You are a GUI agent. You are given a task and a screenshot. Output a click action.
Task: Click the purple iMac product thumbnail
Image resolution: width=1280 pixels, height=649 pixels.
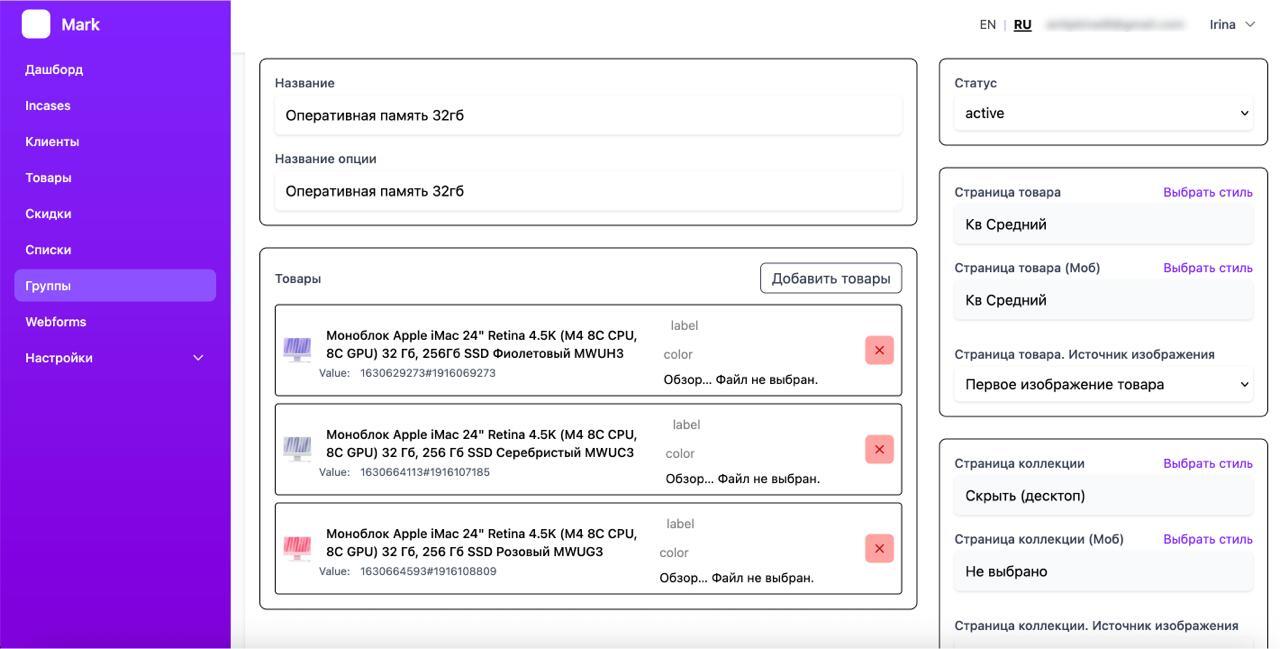297,349
